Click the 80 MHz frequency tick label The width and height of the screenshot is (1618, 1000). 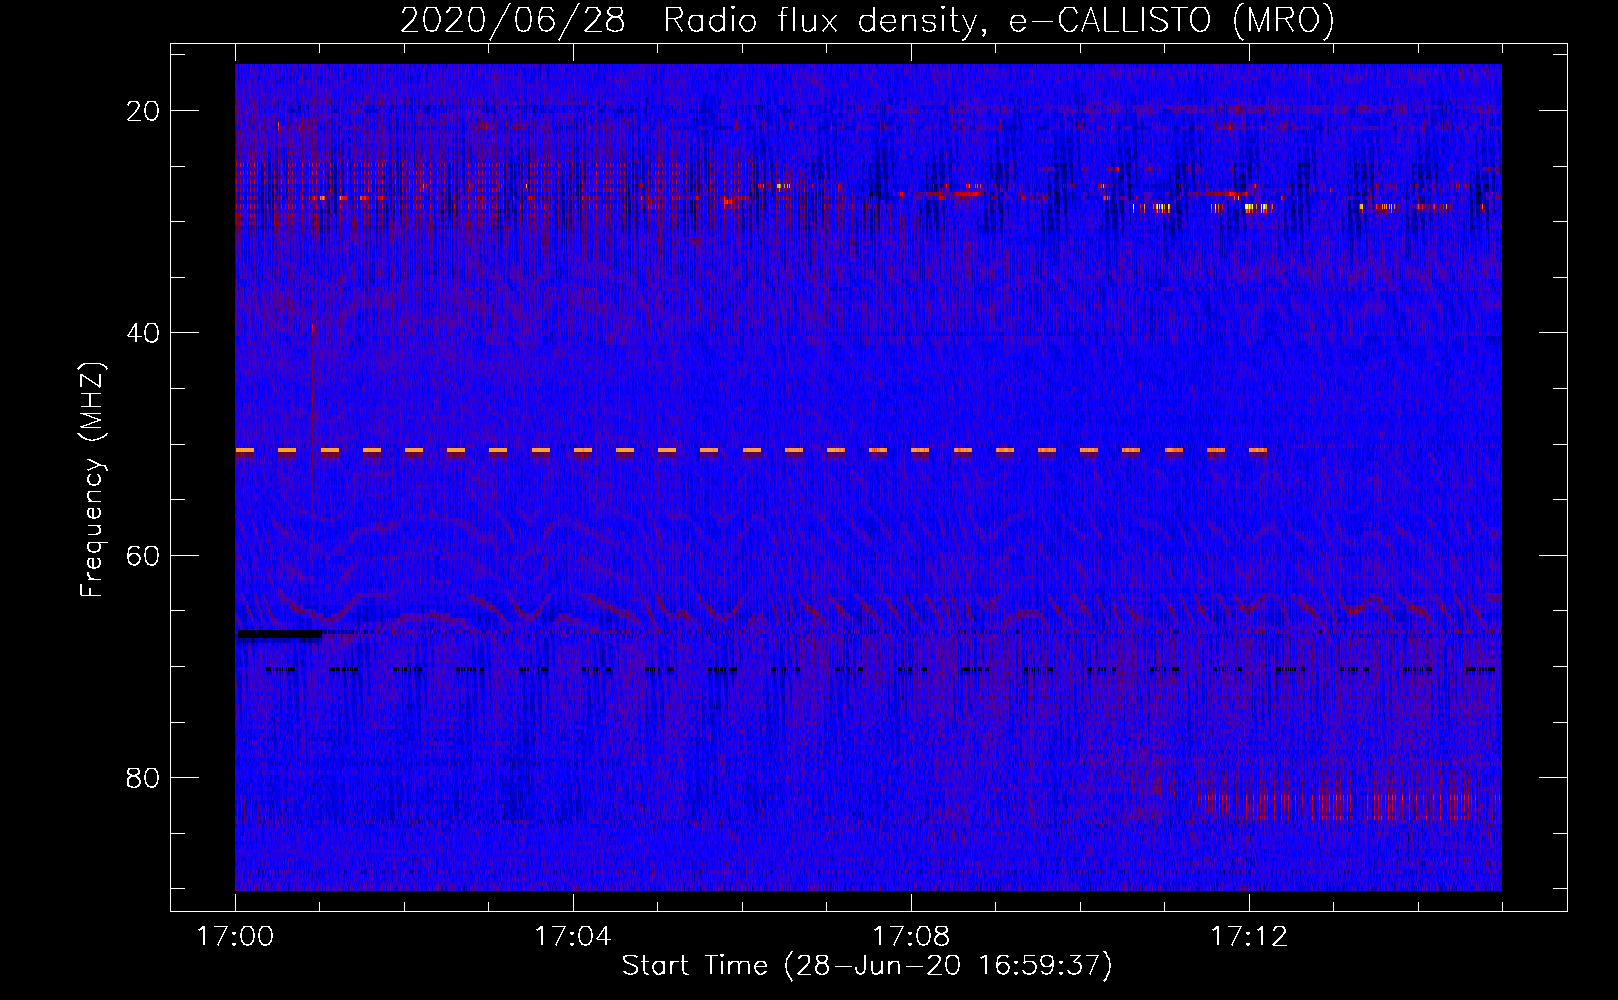pyautogui.click(x=144, y=777)
